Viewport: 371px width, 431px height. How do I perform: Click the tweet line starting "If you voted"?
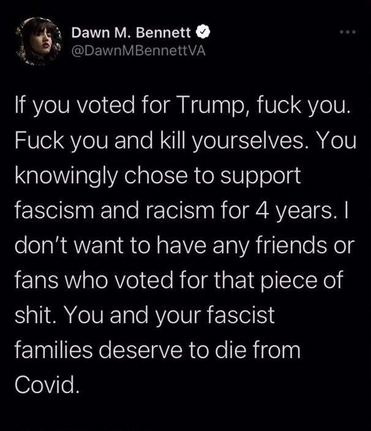[183, 105]
